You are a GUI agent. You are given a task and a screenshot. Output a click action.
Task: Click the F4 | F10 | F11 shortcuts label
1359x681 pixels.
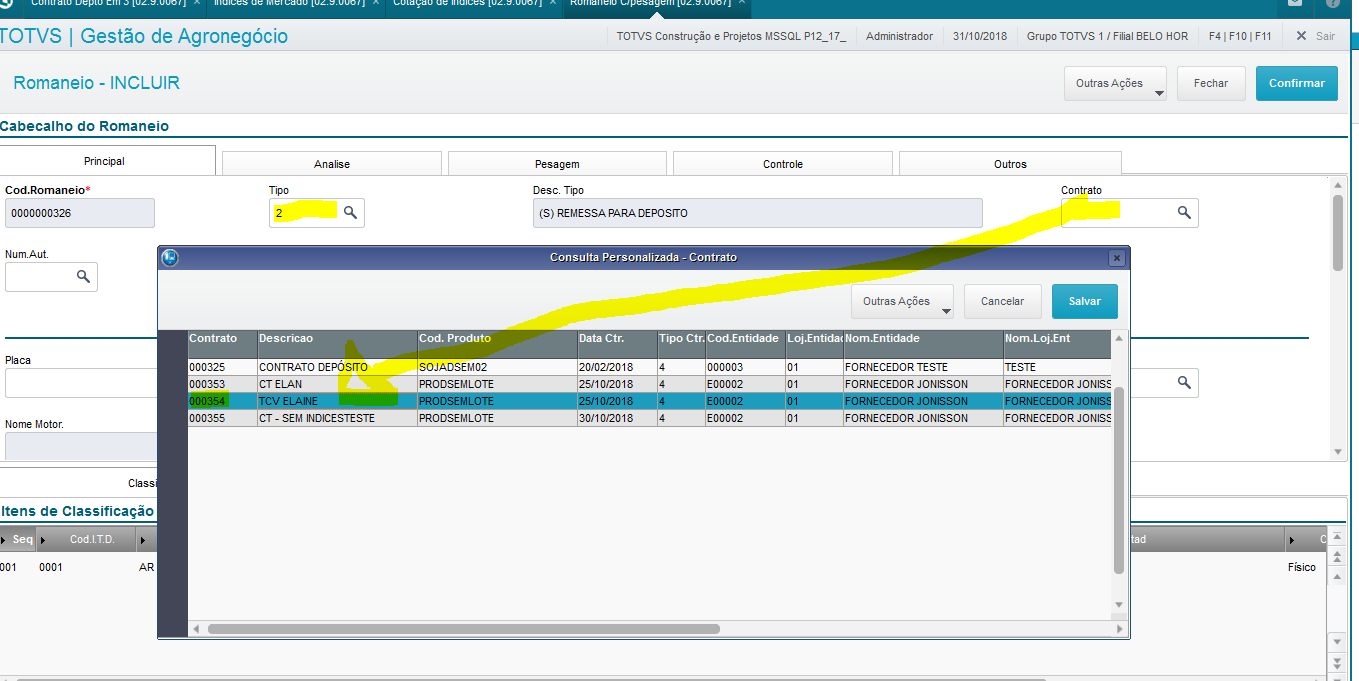coord(1240,36)
